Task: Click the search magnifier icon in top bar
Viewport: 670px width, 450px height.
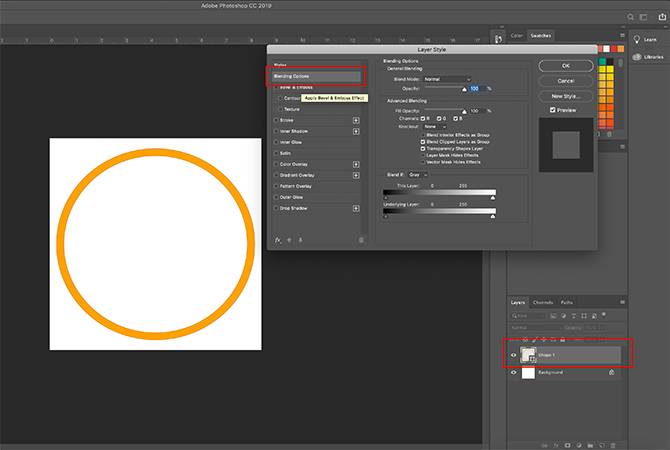Action: pos(630,17)
